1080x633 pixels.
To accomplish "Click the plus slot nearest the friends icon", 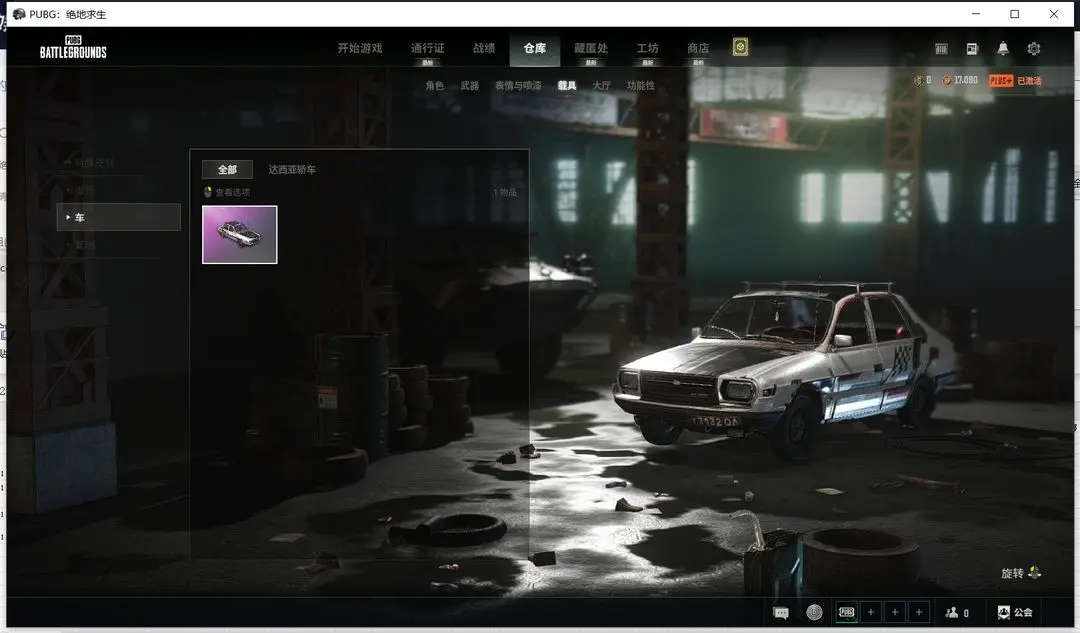I will tap(919, 612).
